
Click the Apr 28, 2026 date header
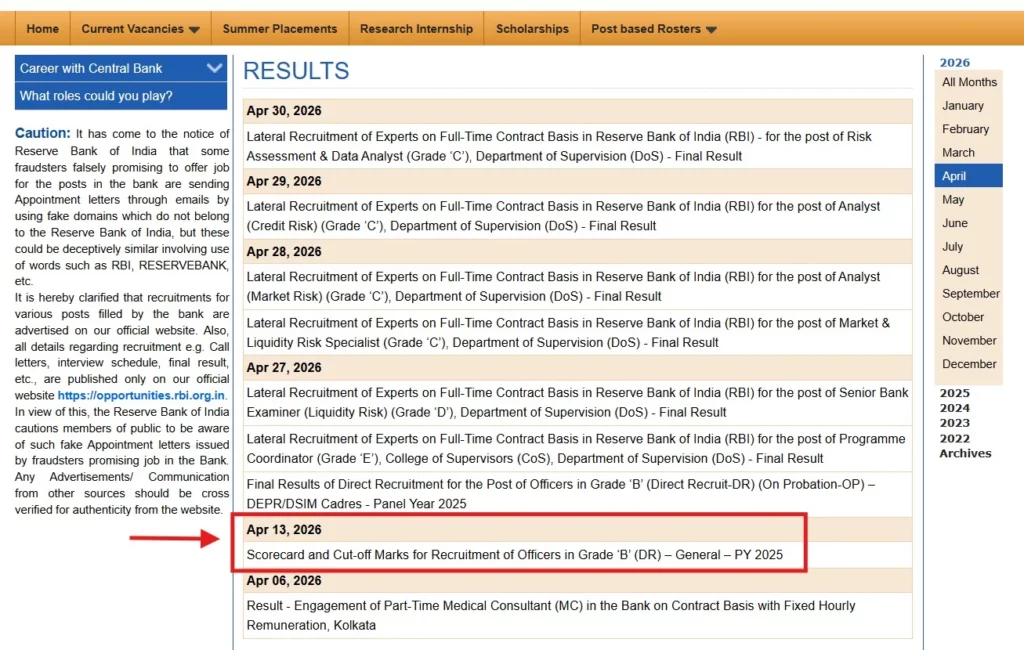[283, 252]
